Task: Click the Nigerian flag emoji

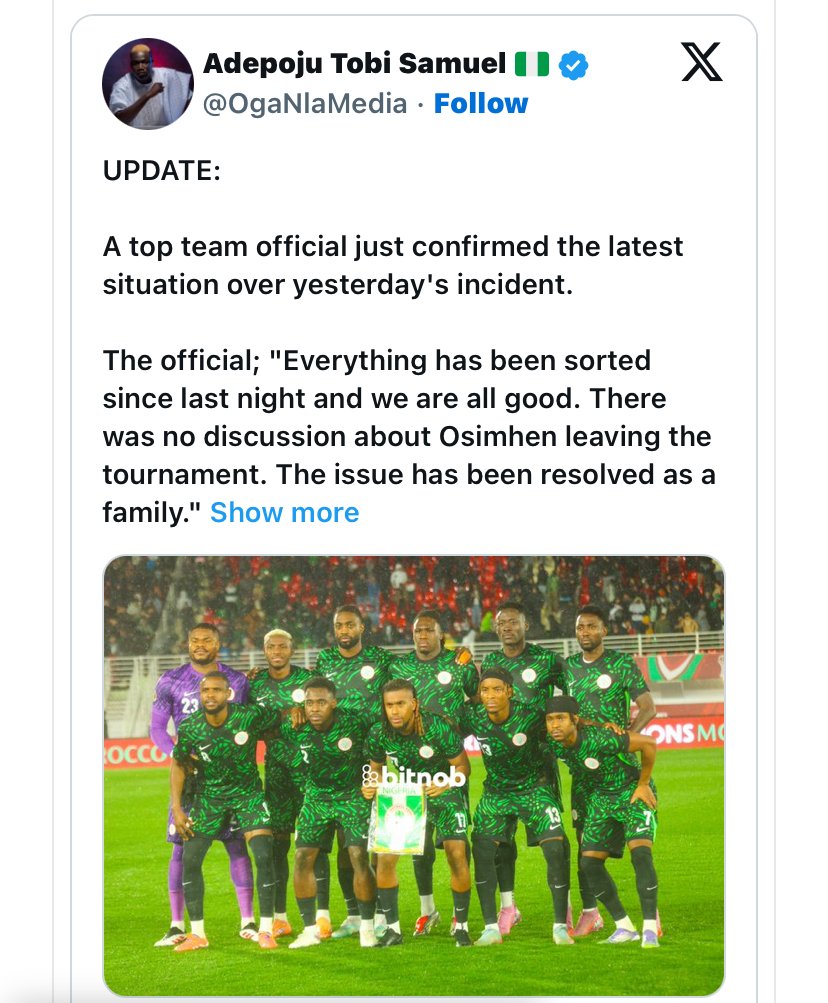Action: click(x=532, y=65)
